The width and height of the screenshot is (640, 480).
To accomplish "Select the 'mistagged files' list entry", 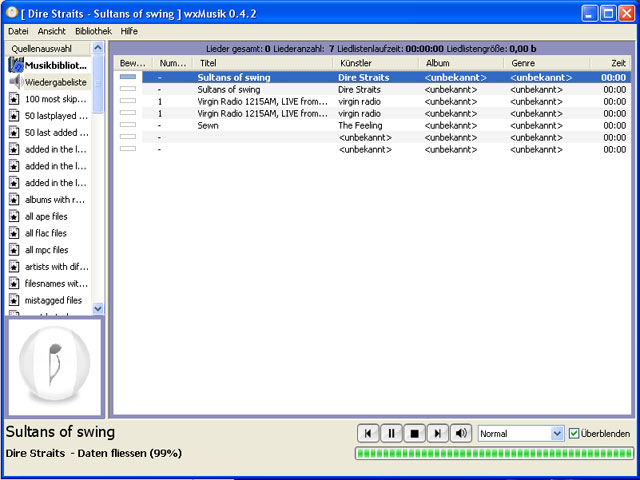I will [x=53, y=300].
